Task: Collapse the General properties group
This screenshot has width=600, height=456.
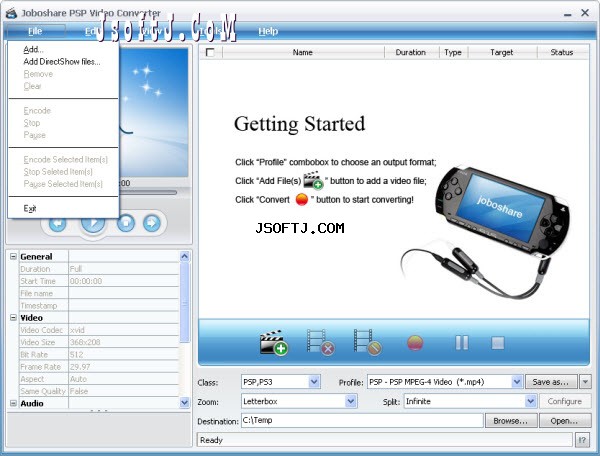Action: 13,256
